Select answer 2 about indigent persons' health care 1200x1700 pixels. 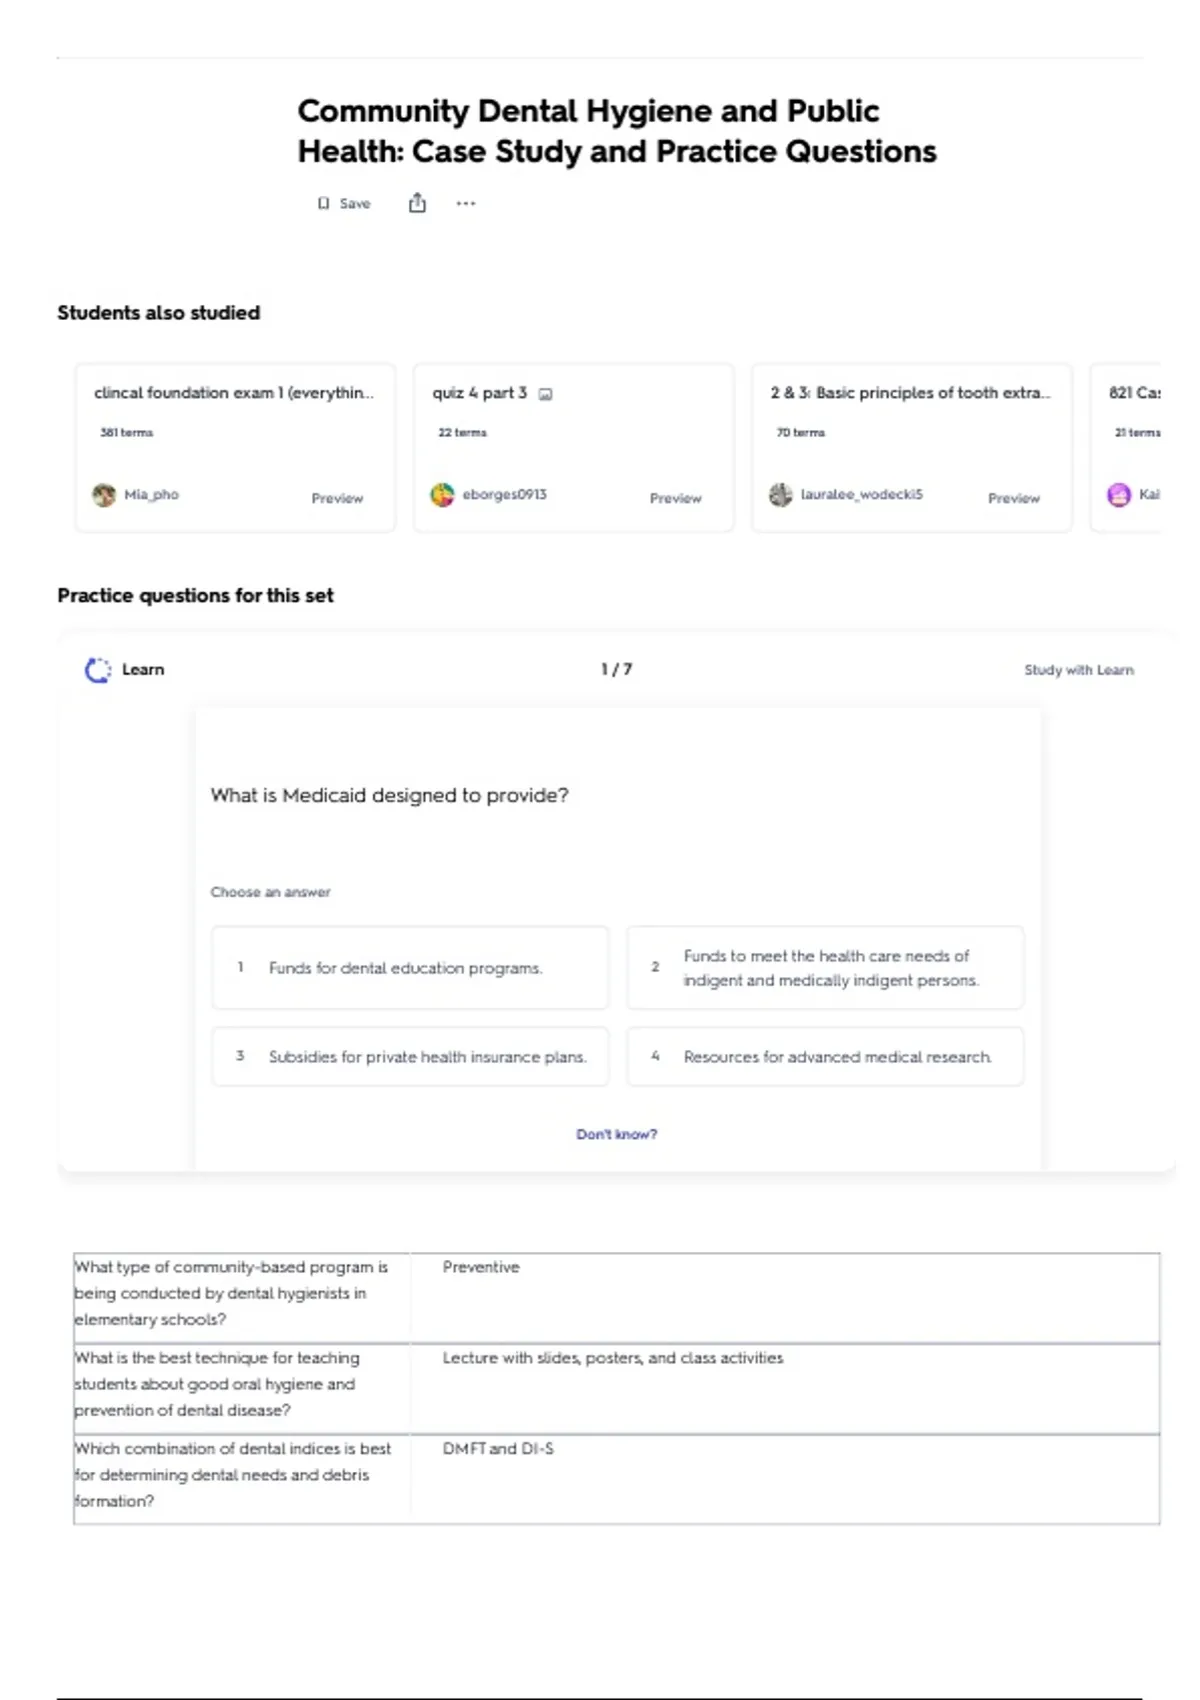[x=825, y=967]
